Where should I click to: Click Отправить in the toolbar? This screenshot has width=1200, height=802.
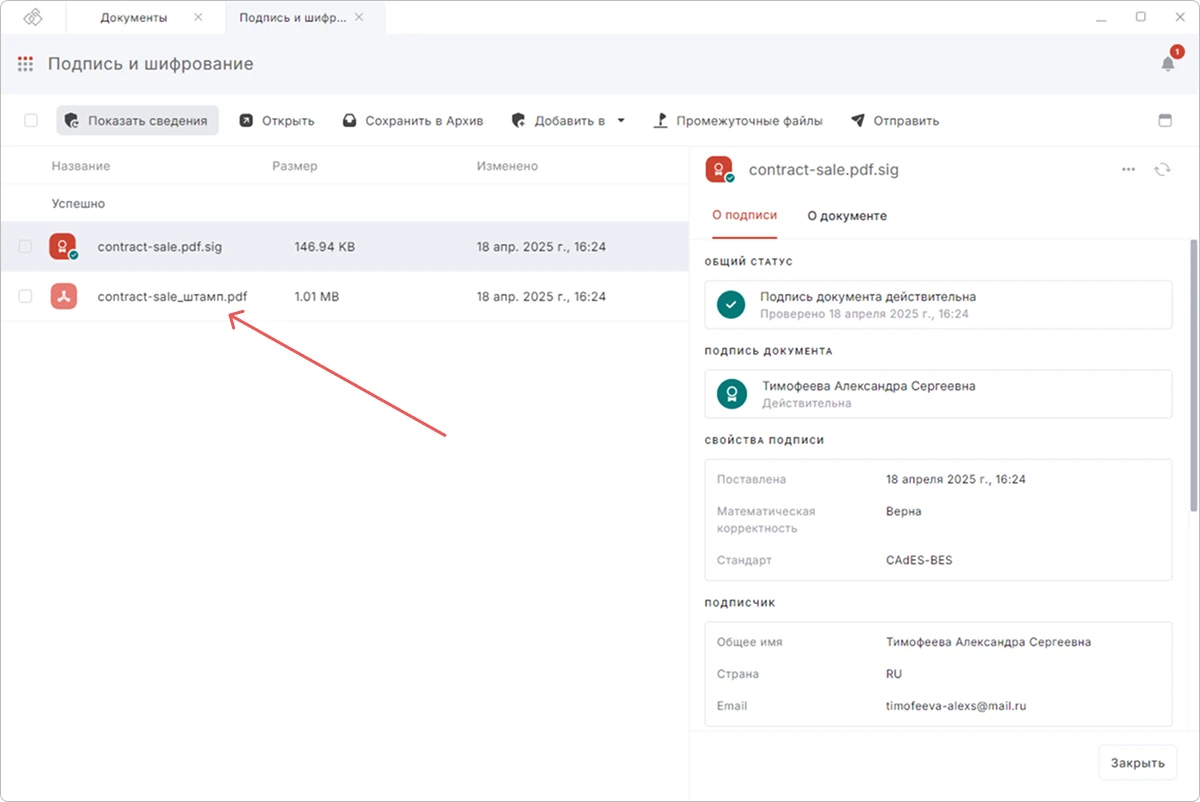895,120
